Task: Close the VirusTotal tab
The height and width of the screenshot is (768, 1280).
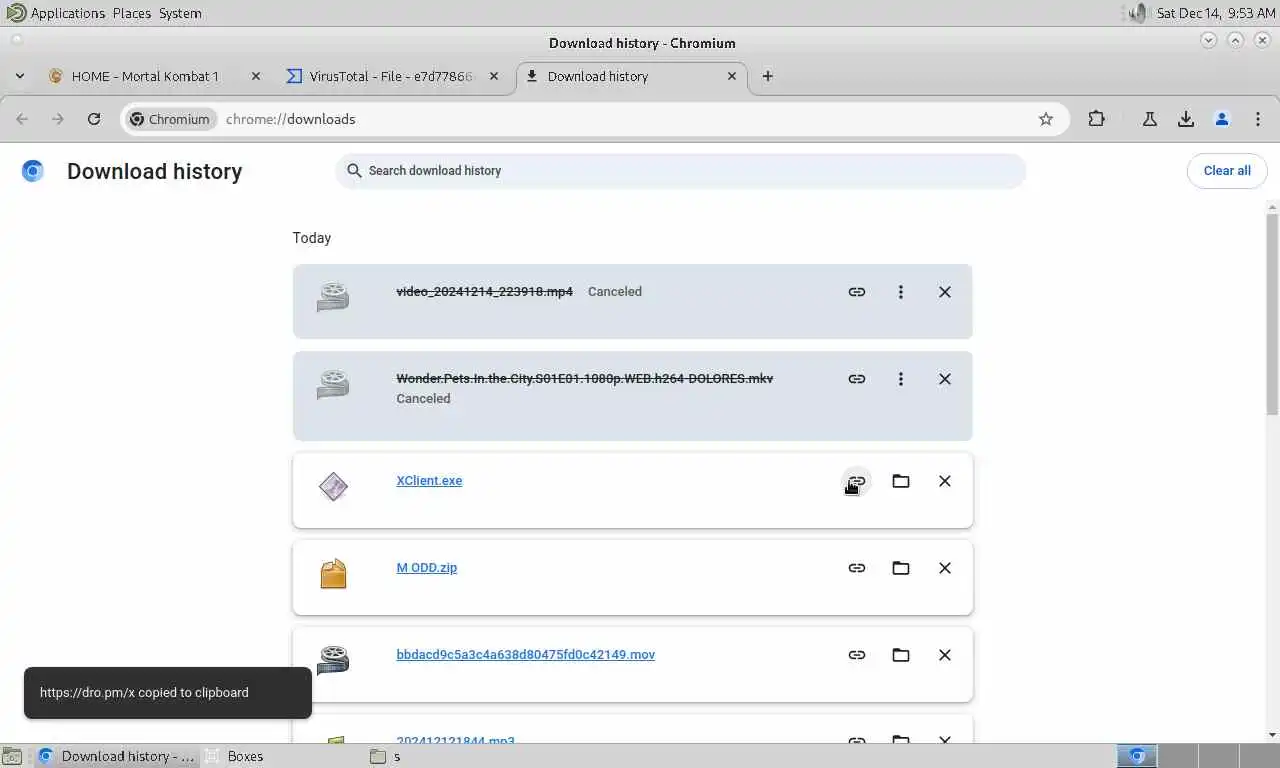Action: 494,76
